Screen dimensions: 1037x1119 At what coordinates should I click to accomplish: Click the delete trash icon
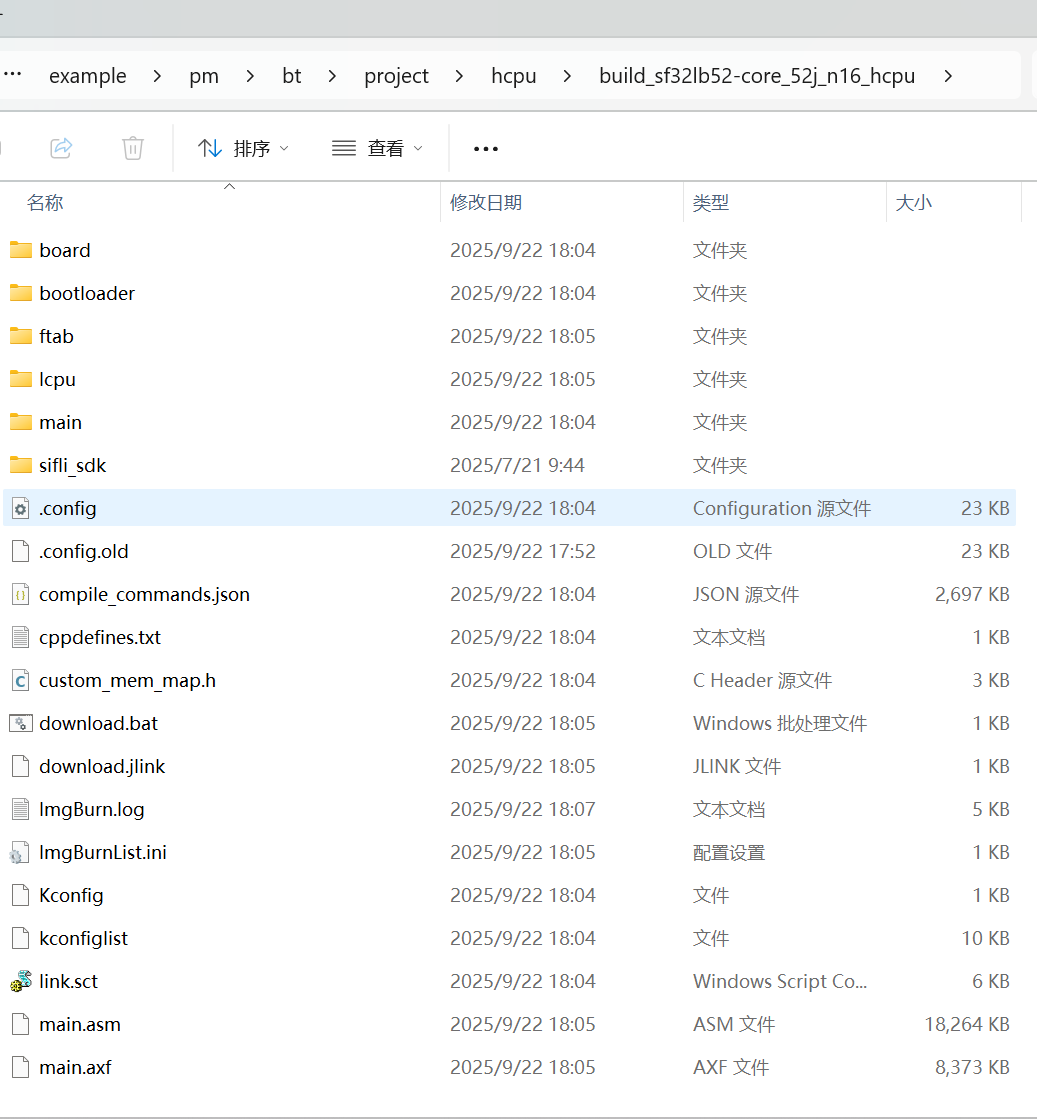click(132, 148)
